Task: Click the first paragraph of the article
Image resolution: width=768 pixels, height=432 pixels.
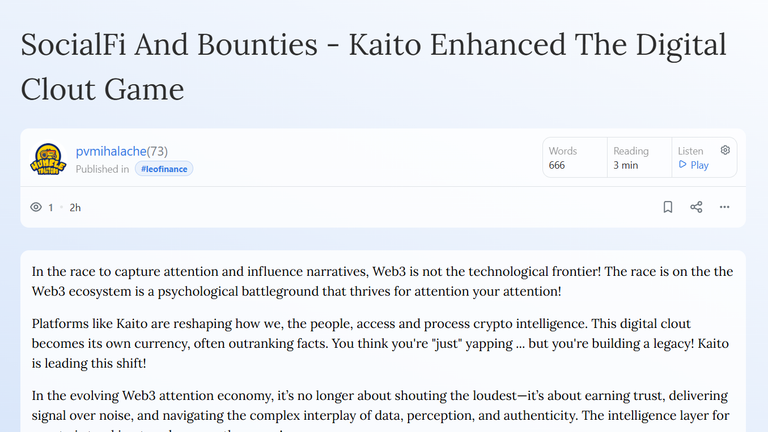Action: pyautogui.click(x=383, y=281)
